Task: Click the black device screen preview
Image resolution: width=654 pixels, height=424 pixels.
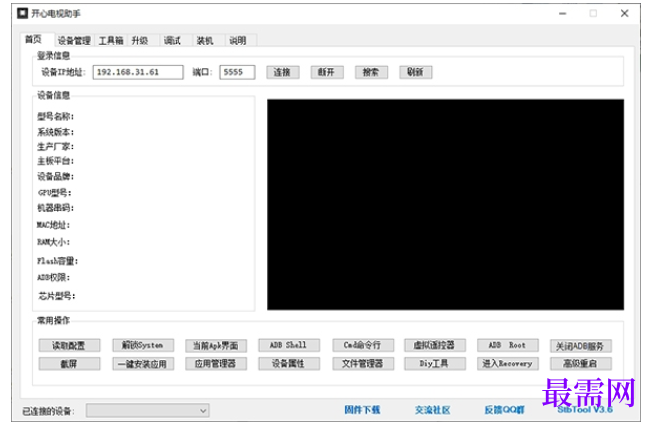Action: tap(445, 204)
